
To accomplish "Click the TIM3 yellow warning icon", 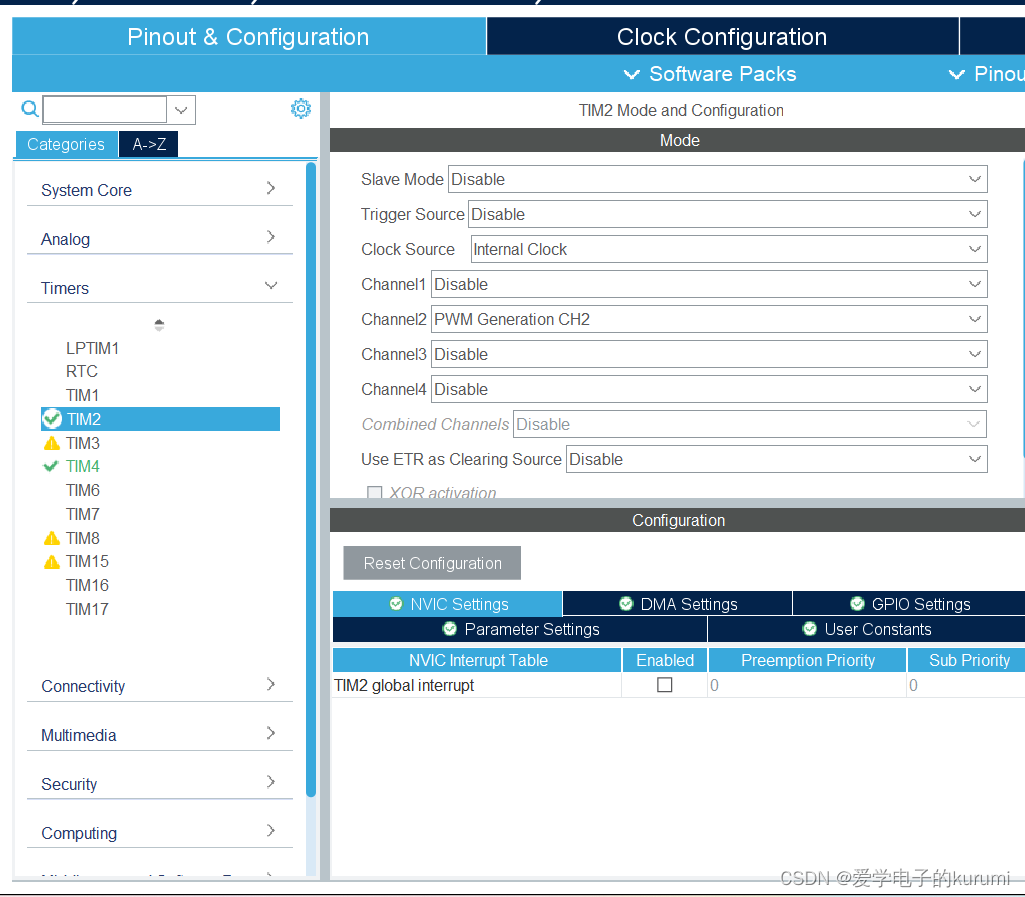I will coord(52,443).
